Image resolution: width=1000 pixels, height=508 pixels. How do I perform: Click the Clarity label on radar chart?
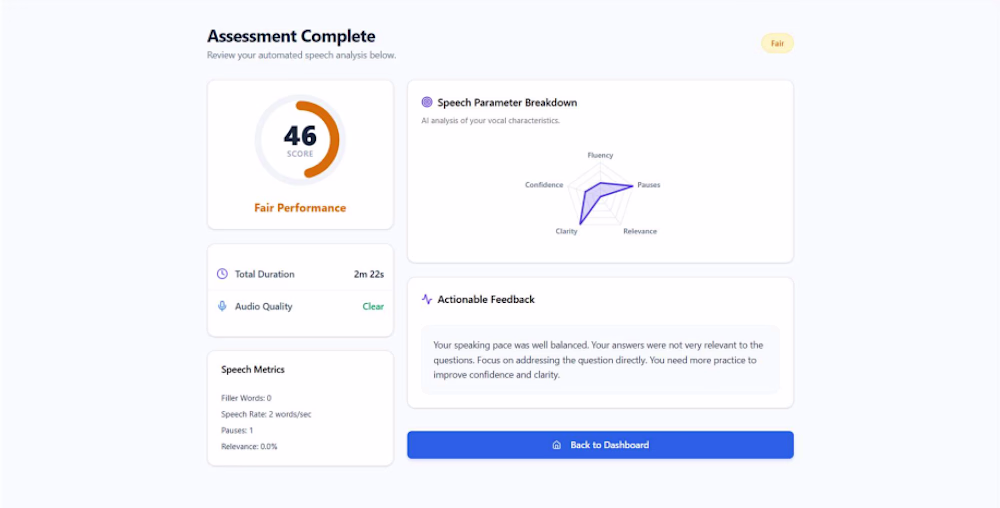coord(566,231)
